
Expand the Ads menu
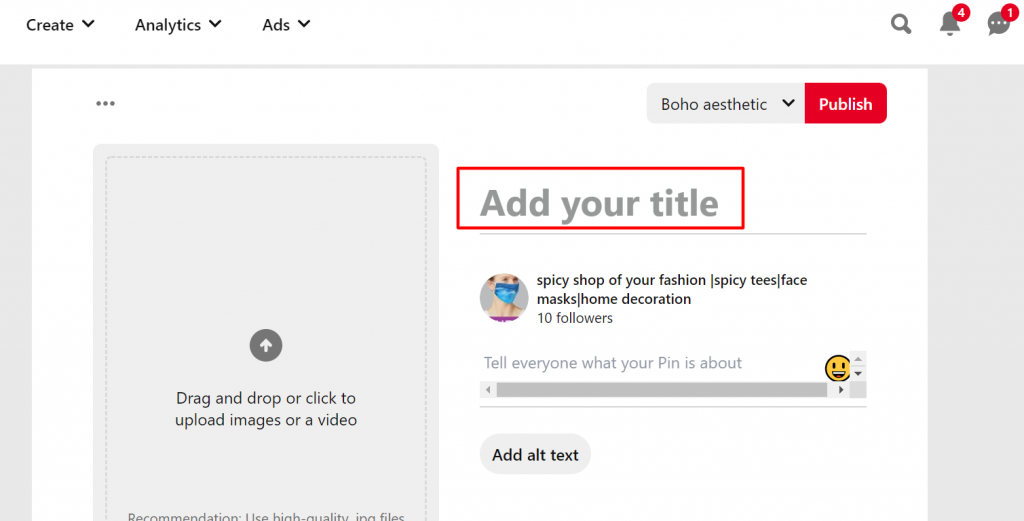(286, 24)
